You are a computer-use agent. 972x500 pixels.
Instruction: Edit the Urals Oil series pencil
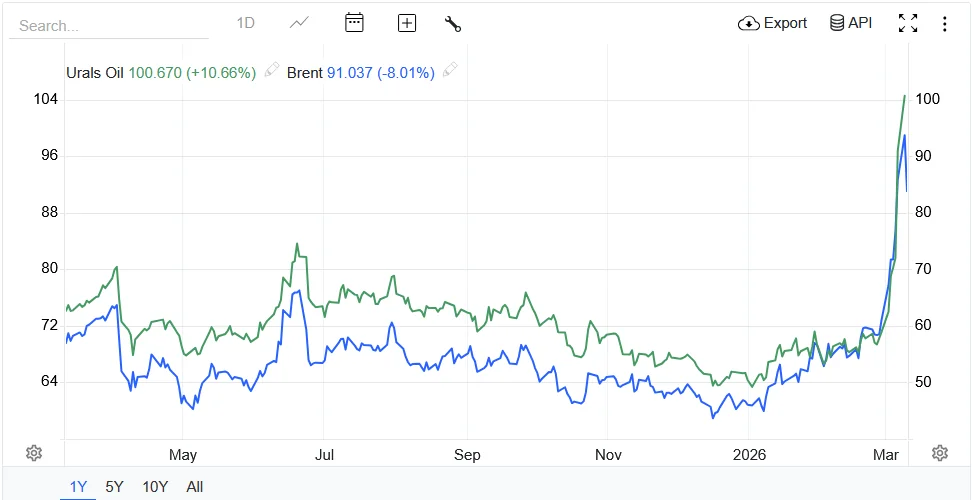click(x=272, y=71)
